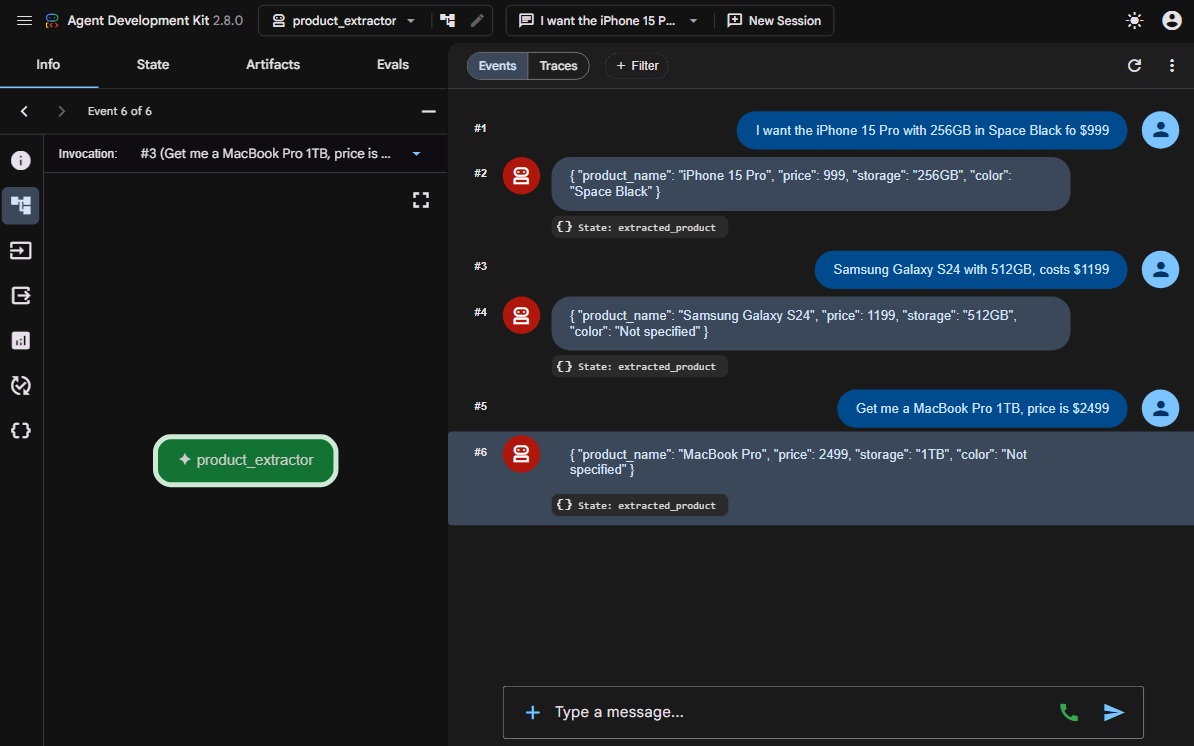This screenshot has height=746, width=1194.
Task: Toggle the light/dark theme sun icon
Action: click(x=1134, y=21)
